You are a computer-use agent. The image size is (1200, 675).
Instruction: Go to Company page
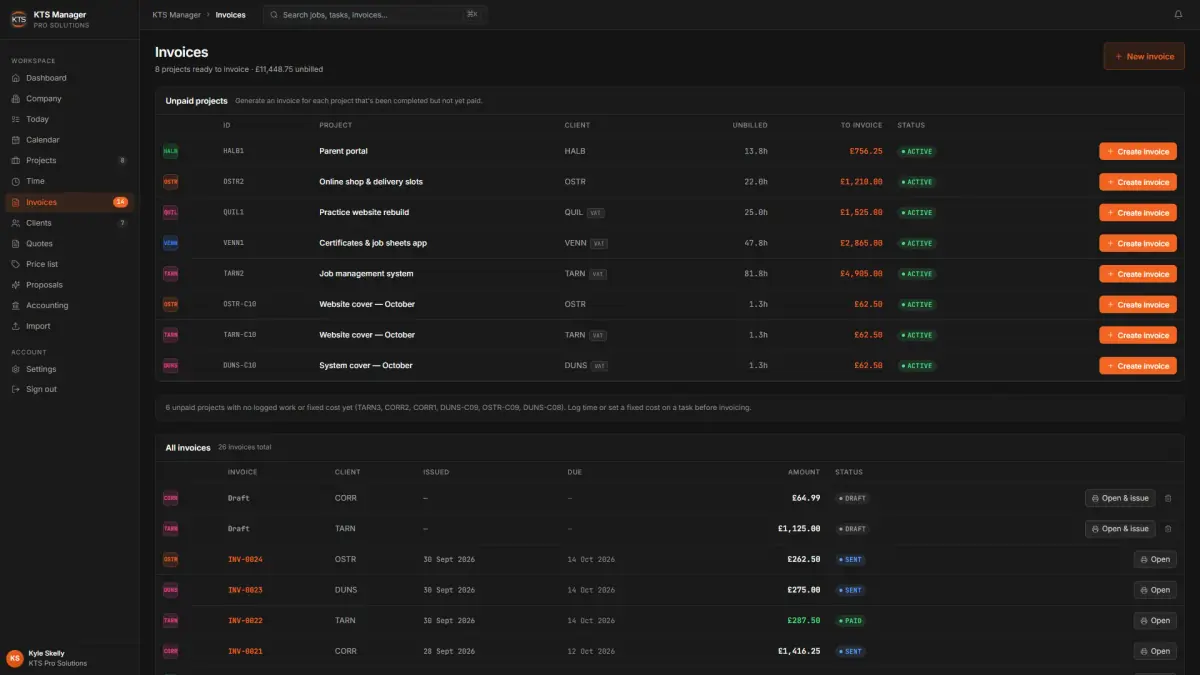coord(69,98)
